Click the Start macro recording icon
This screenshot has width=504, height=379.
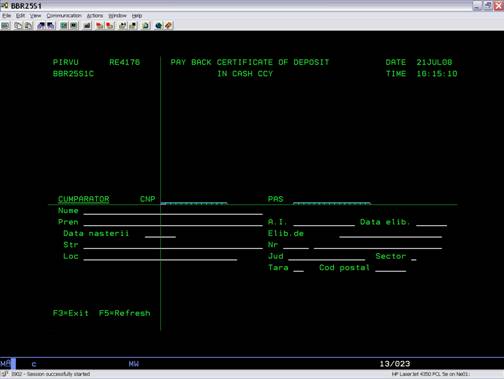click(99, 26)
